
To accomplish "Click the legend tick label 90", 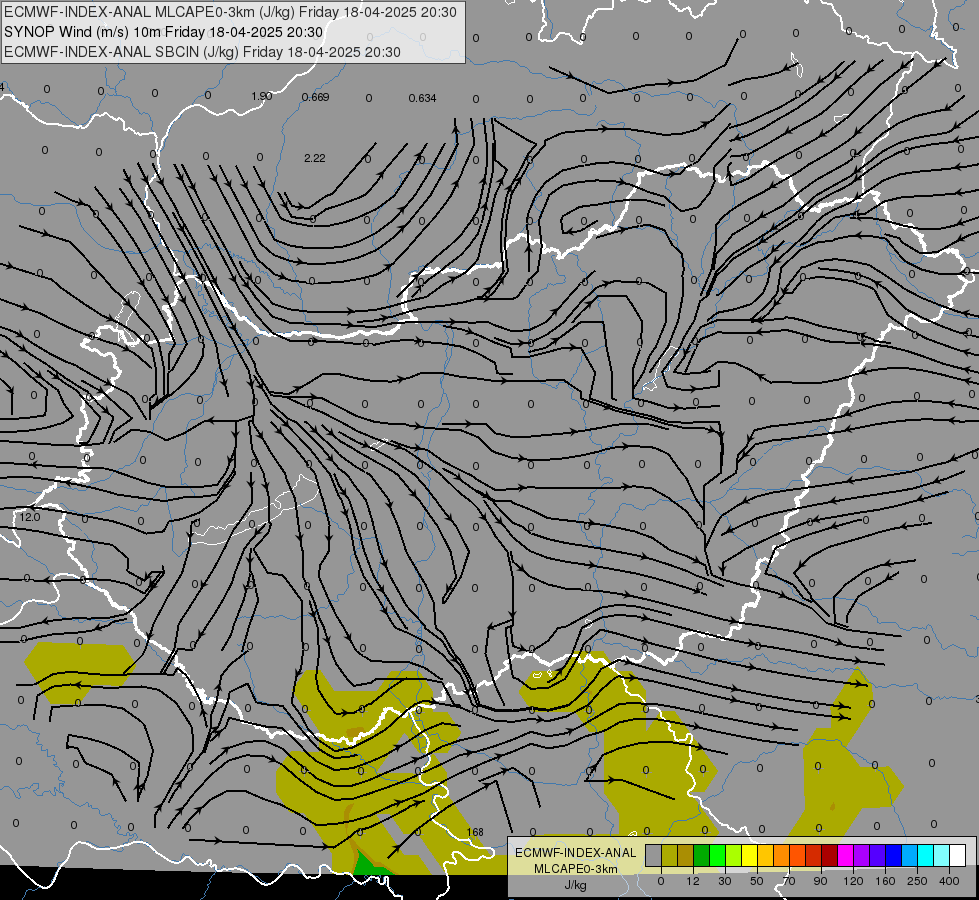I will click(x=820, y=881).
